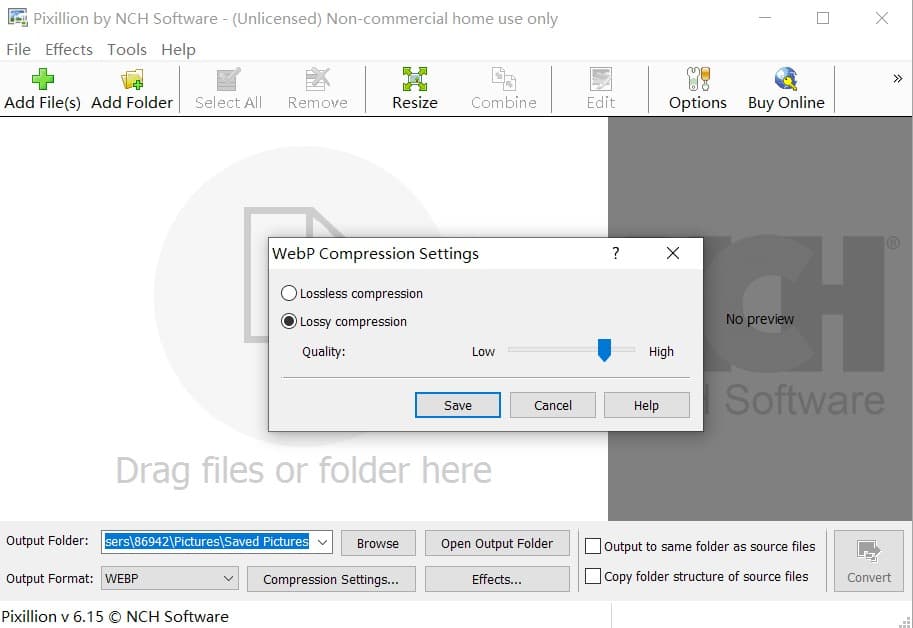Screen dimensions: 913x628
Task: Click the Buy Online icon
Action: [786, 80]
